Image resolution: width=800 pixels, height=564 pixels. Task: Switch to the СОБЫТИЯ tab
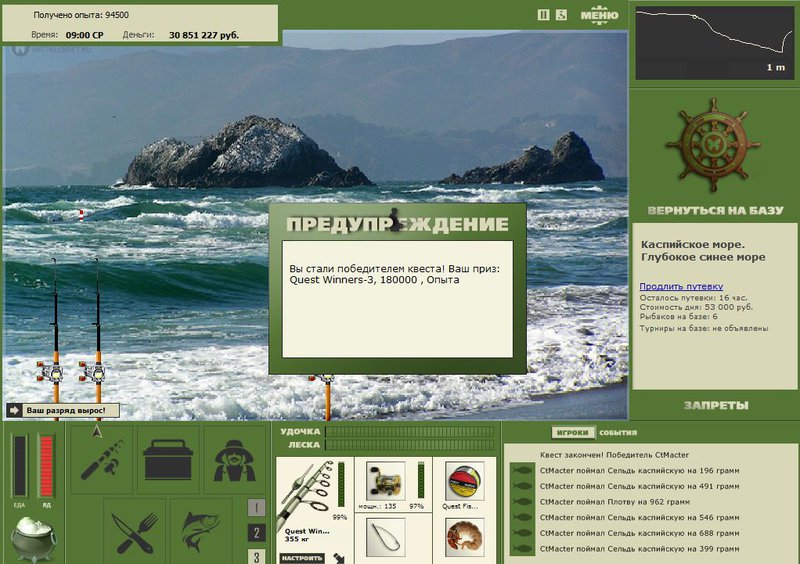[618, 432]
